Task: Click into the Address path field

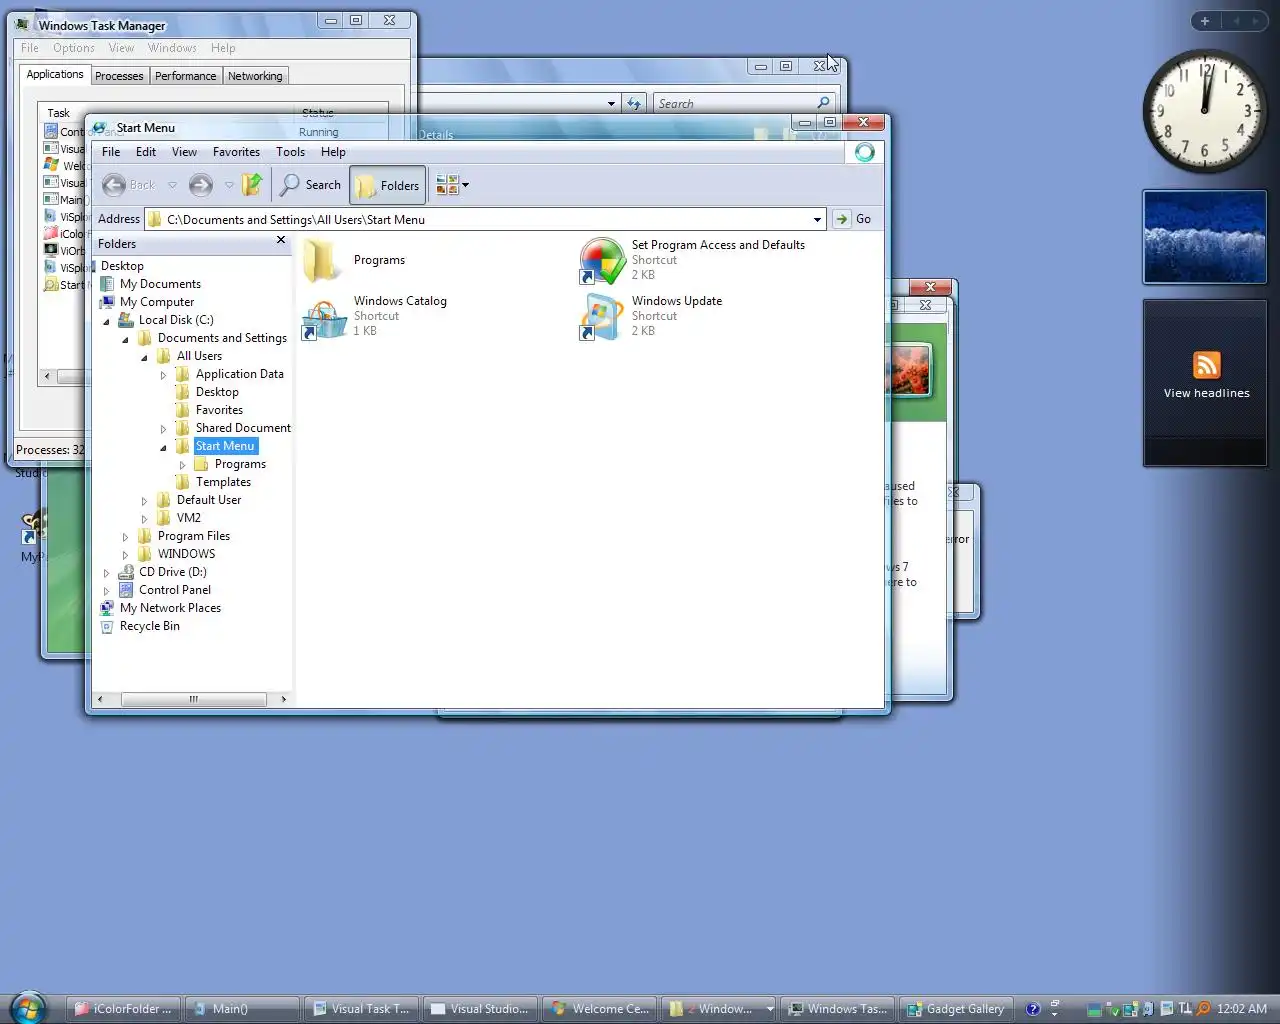Action: click(485, 219)
